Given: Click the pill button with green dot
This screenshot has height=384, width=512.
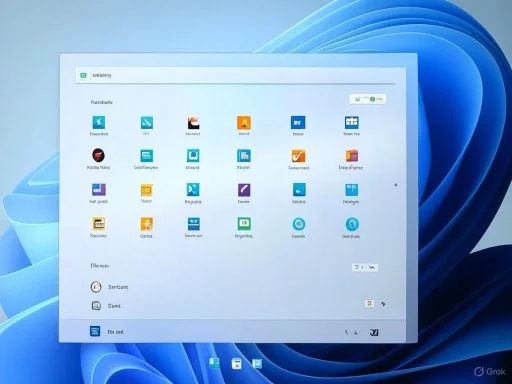Looking at the screenshot, I should (368, 99).
